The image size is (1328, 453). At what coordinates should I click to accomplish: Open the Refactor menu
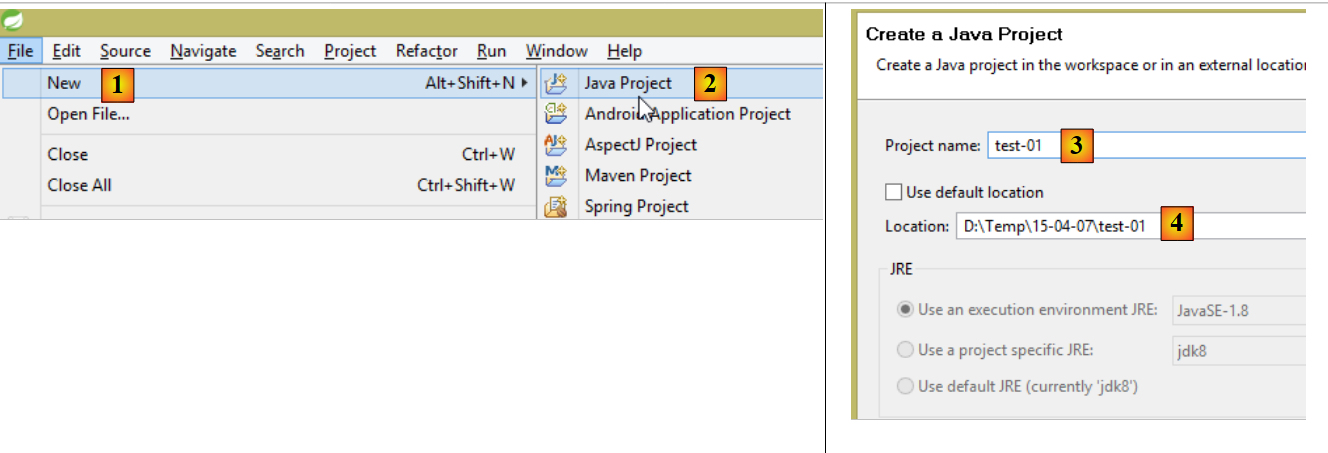coord(426,51)
